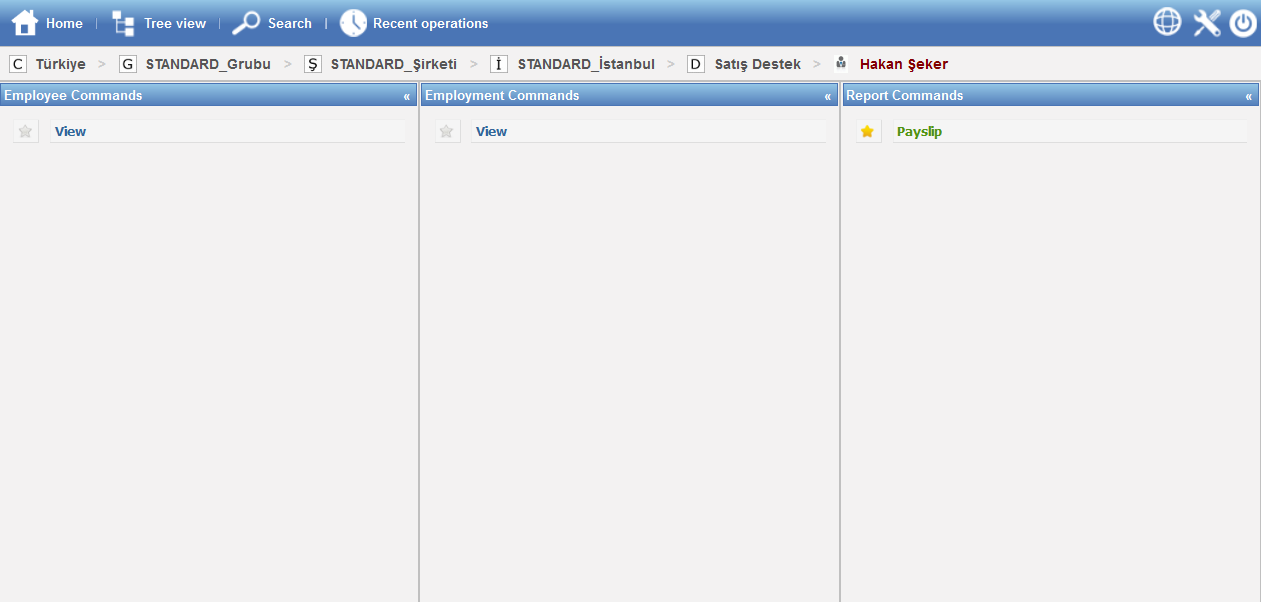The width and height of the screenshot is (1261, 602).
Task: Click the Report Commands panel title
Action: coord(905,96)
